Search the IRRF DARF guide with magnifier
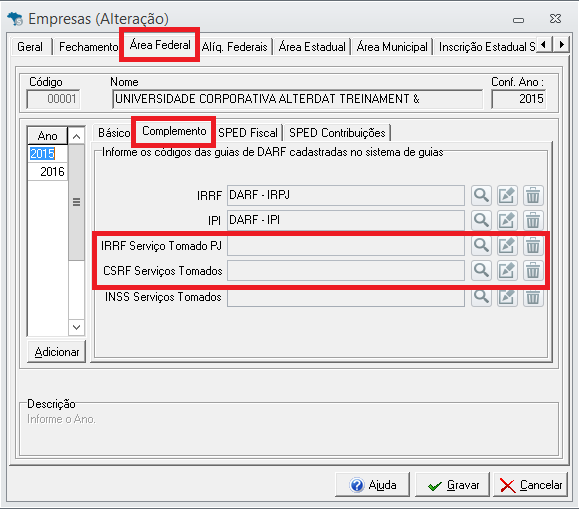 click(x=481, y=195)
